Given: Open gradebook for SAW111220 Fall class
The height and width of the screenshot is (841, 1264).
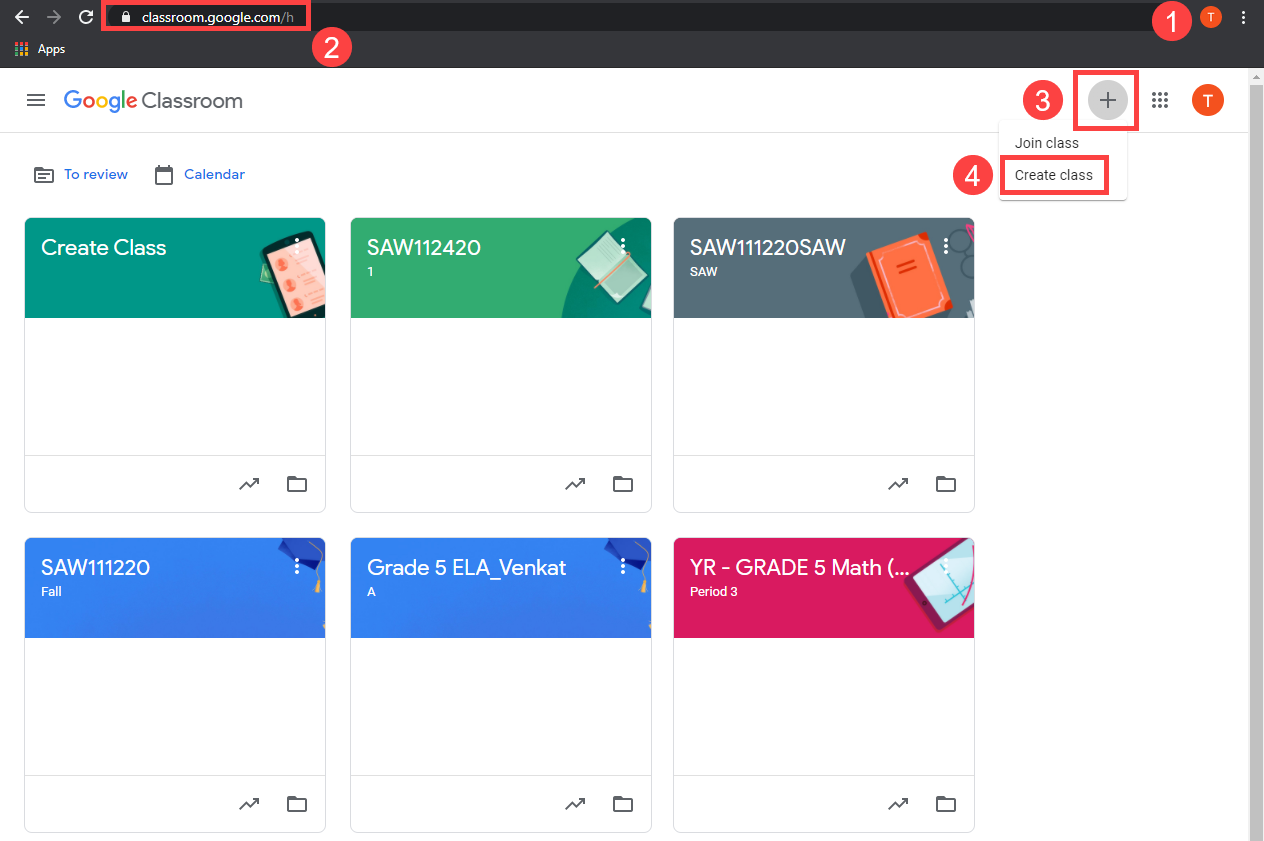Looking at the screenshot, I should [x=249, y=804].
